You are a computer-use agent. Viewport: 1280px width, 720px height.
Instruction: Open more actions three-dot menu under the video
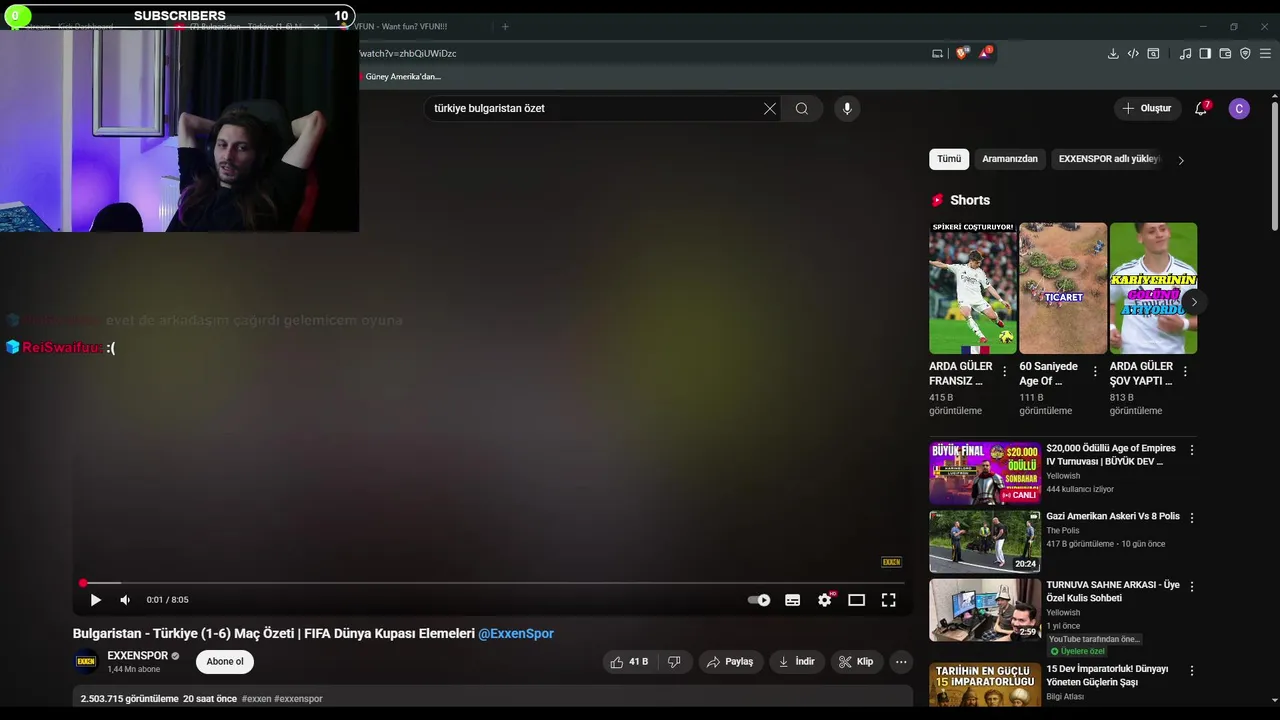click(901, 662)
